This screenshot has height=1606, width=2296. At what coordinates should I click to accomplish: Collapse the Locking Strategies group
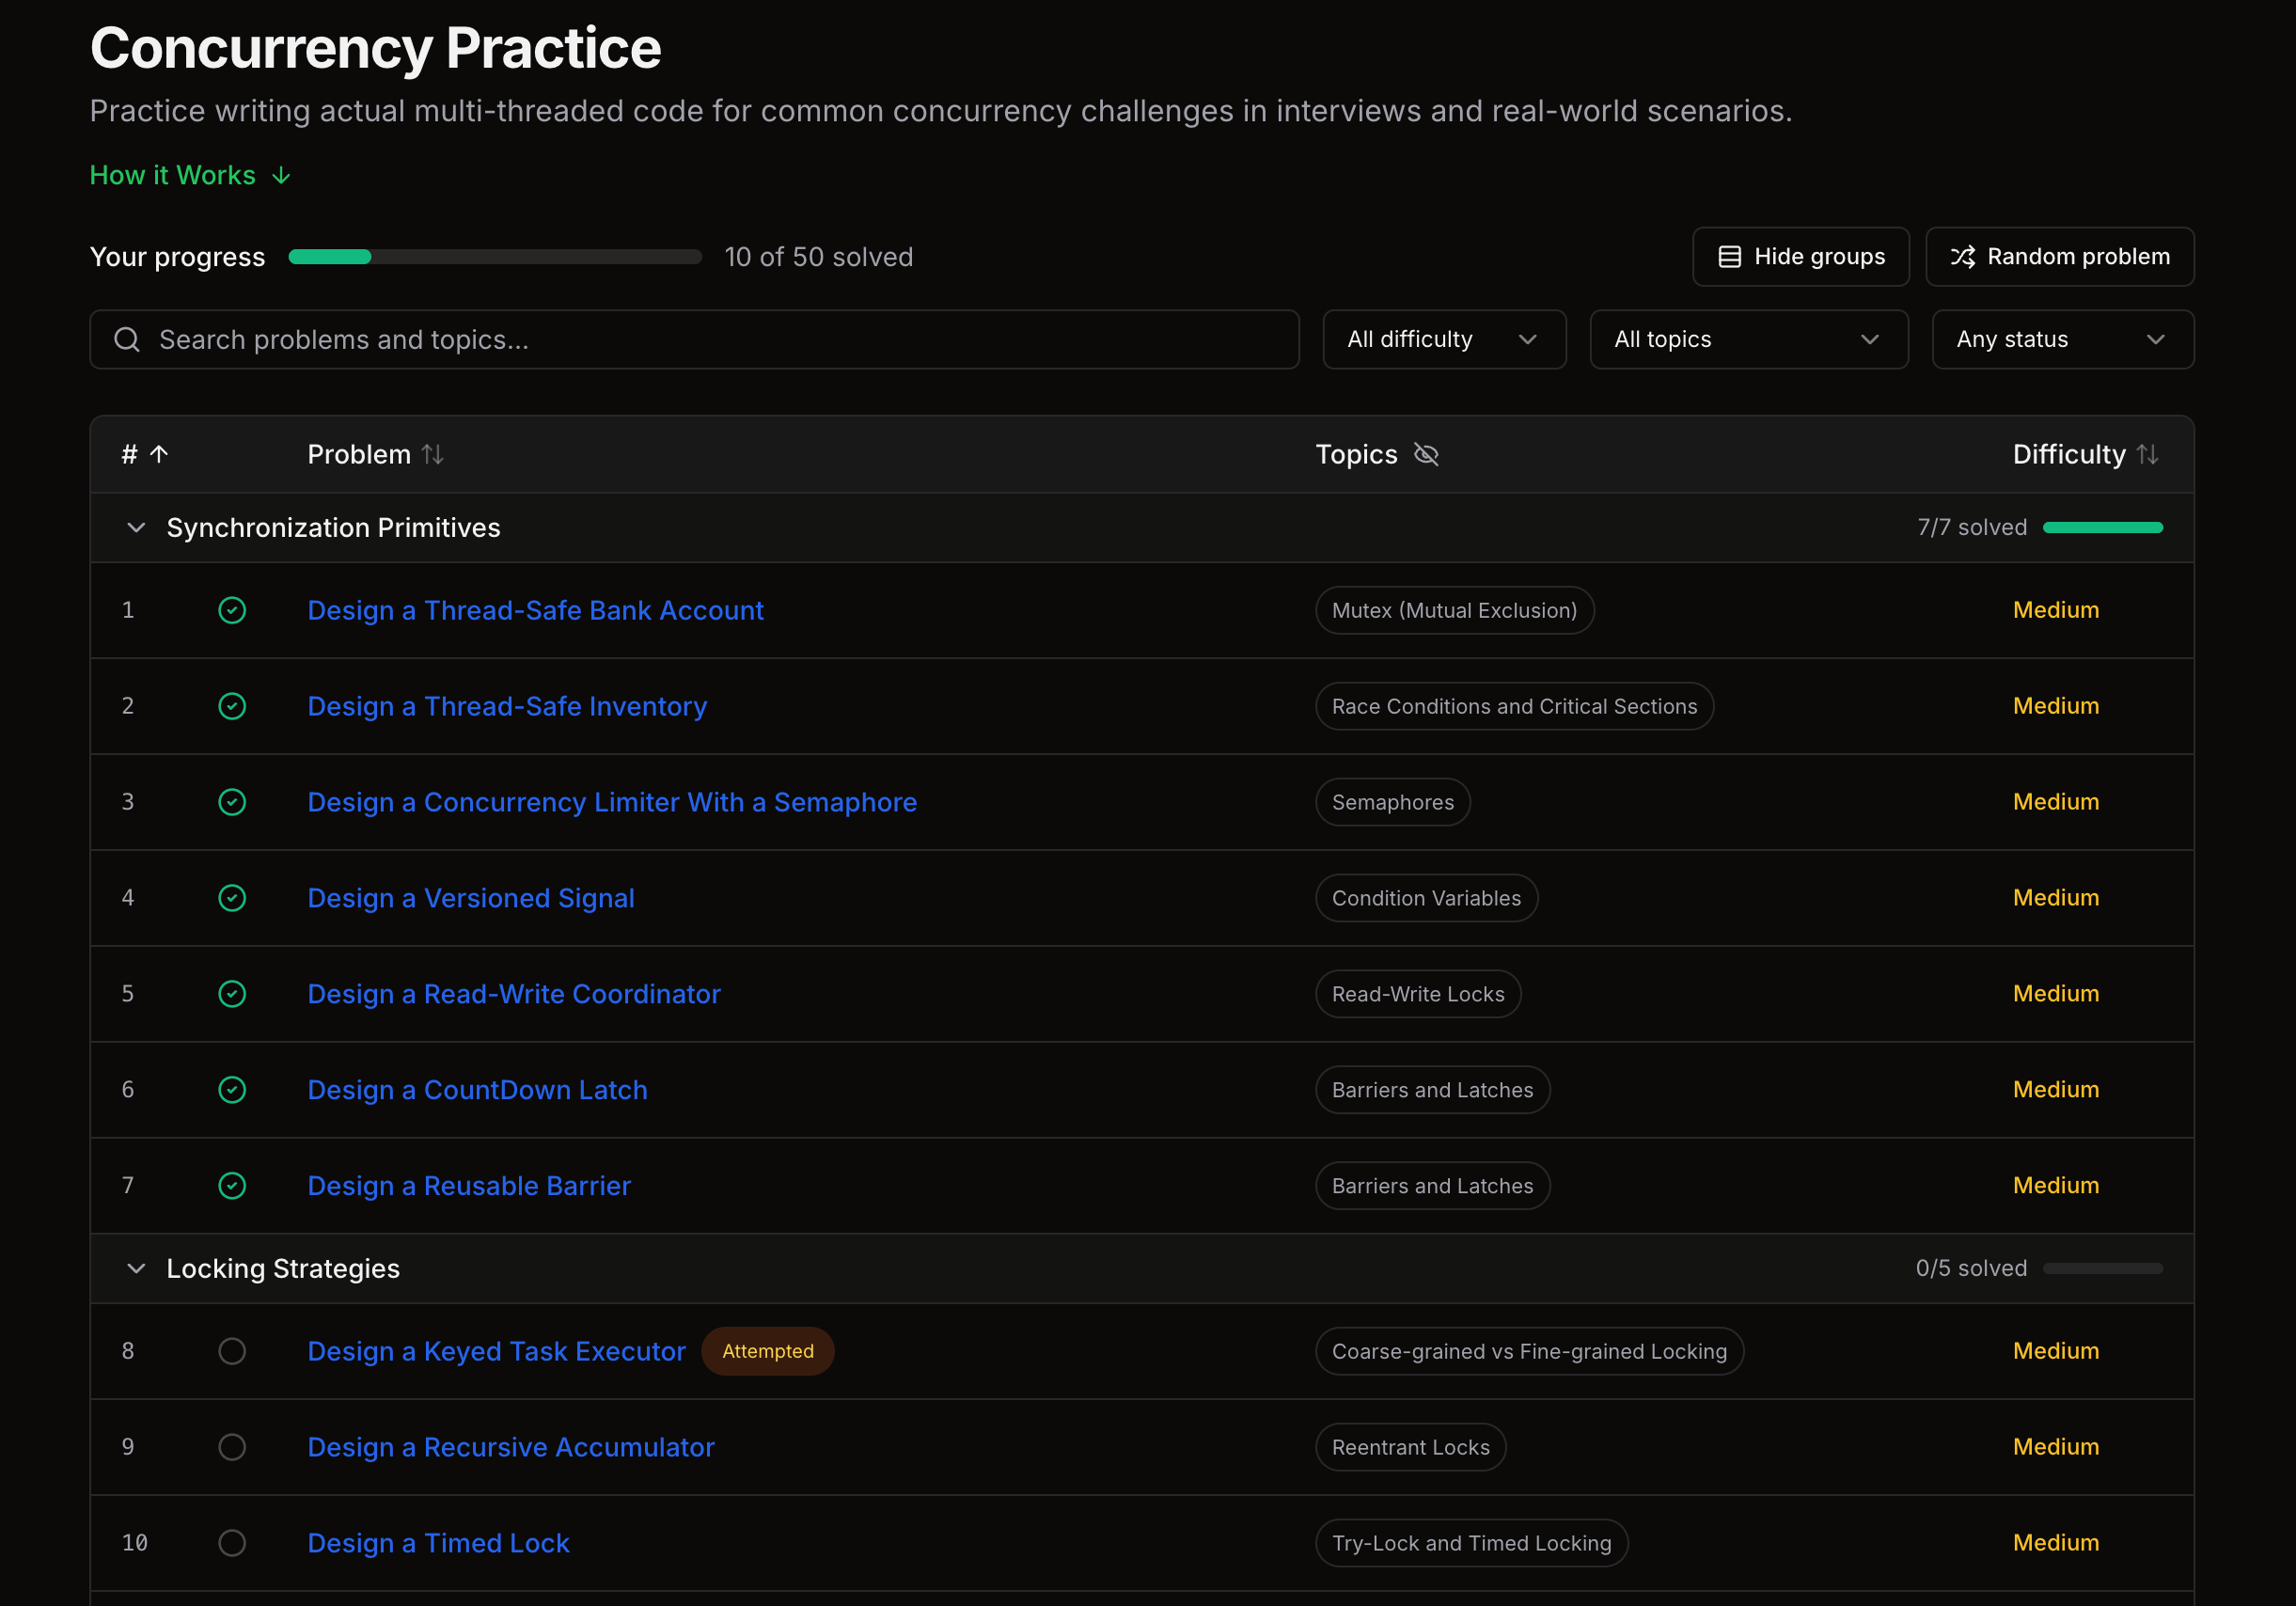136,1268
